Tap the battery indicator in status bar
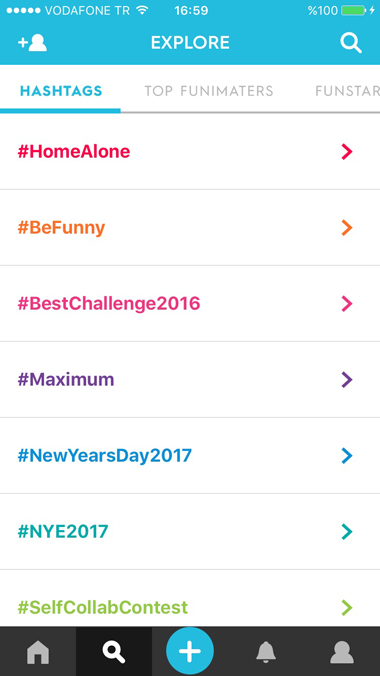This screenshot has height=676, width=380. (354, 11)
